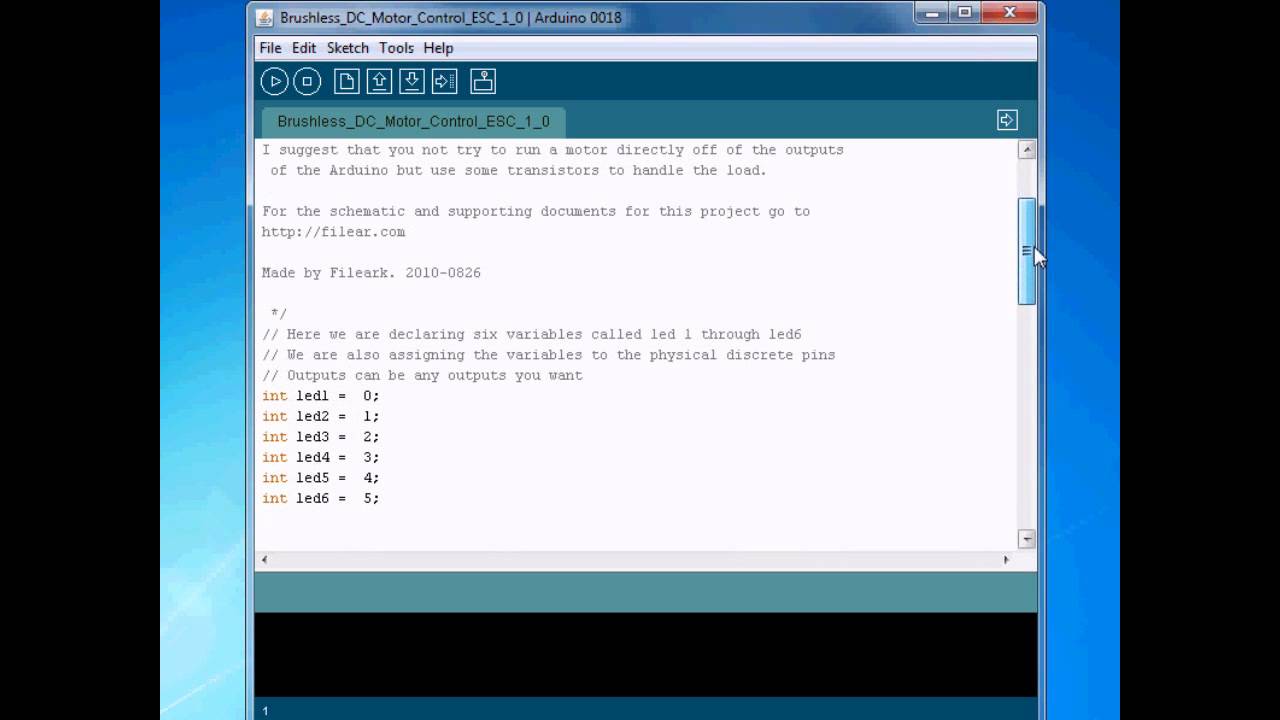Click the Upload to board icon

[x=445, y=82]
